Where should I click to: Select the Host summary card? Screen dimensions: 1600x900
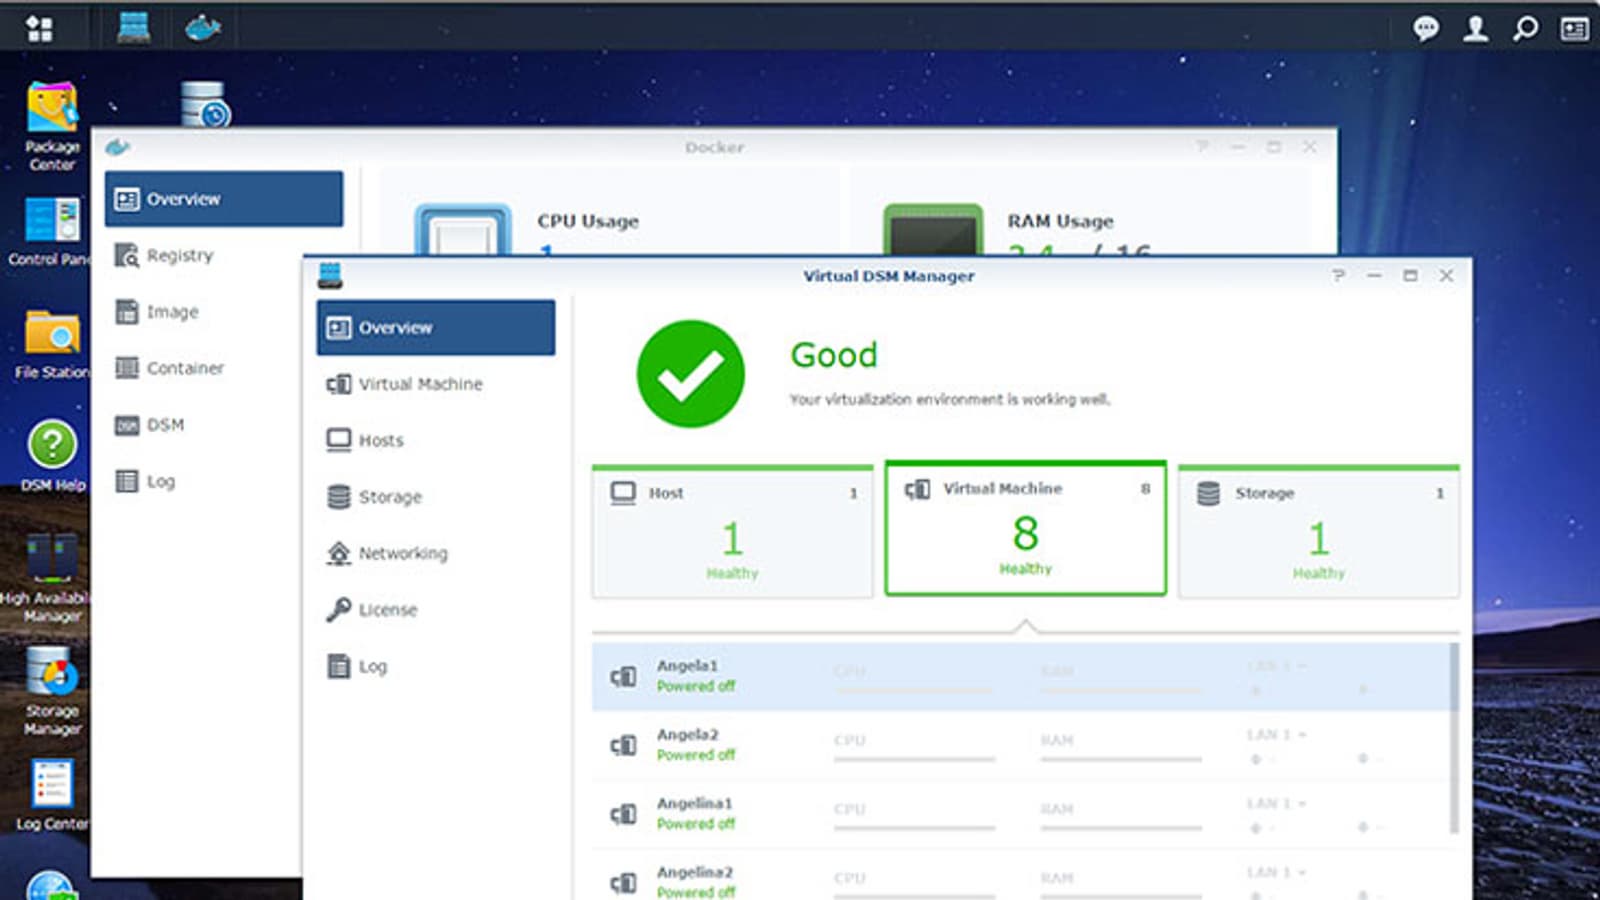[x=732, y=532]
